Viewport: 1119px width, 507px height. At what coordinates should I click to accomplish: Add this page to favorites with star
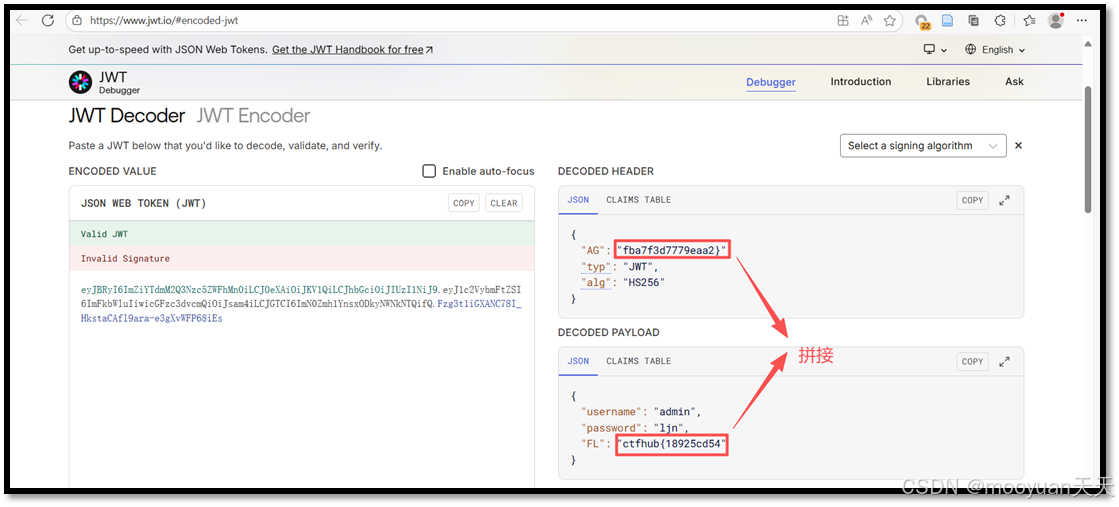coord(889,21)
